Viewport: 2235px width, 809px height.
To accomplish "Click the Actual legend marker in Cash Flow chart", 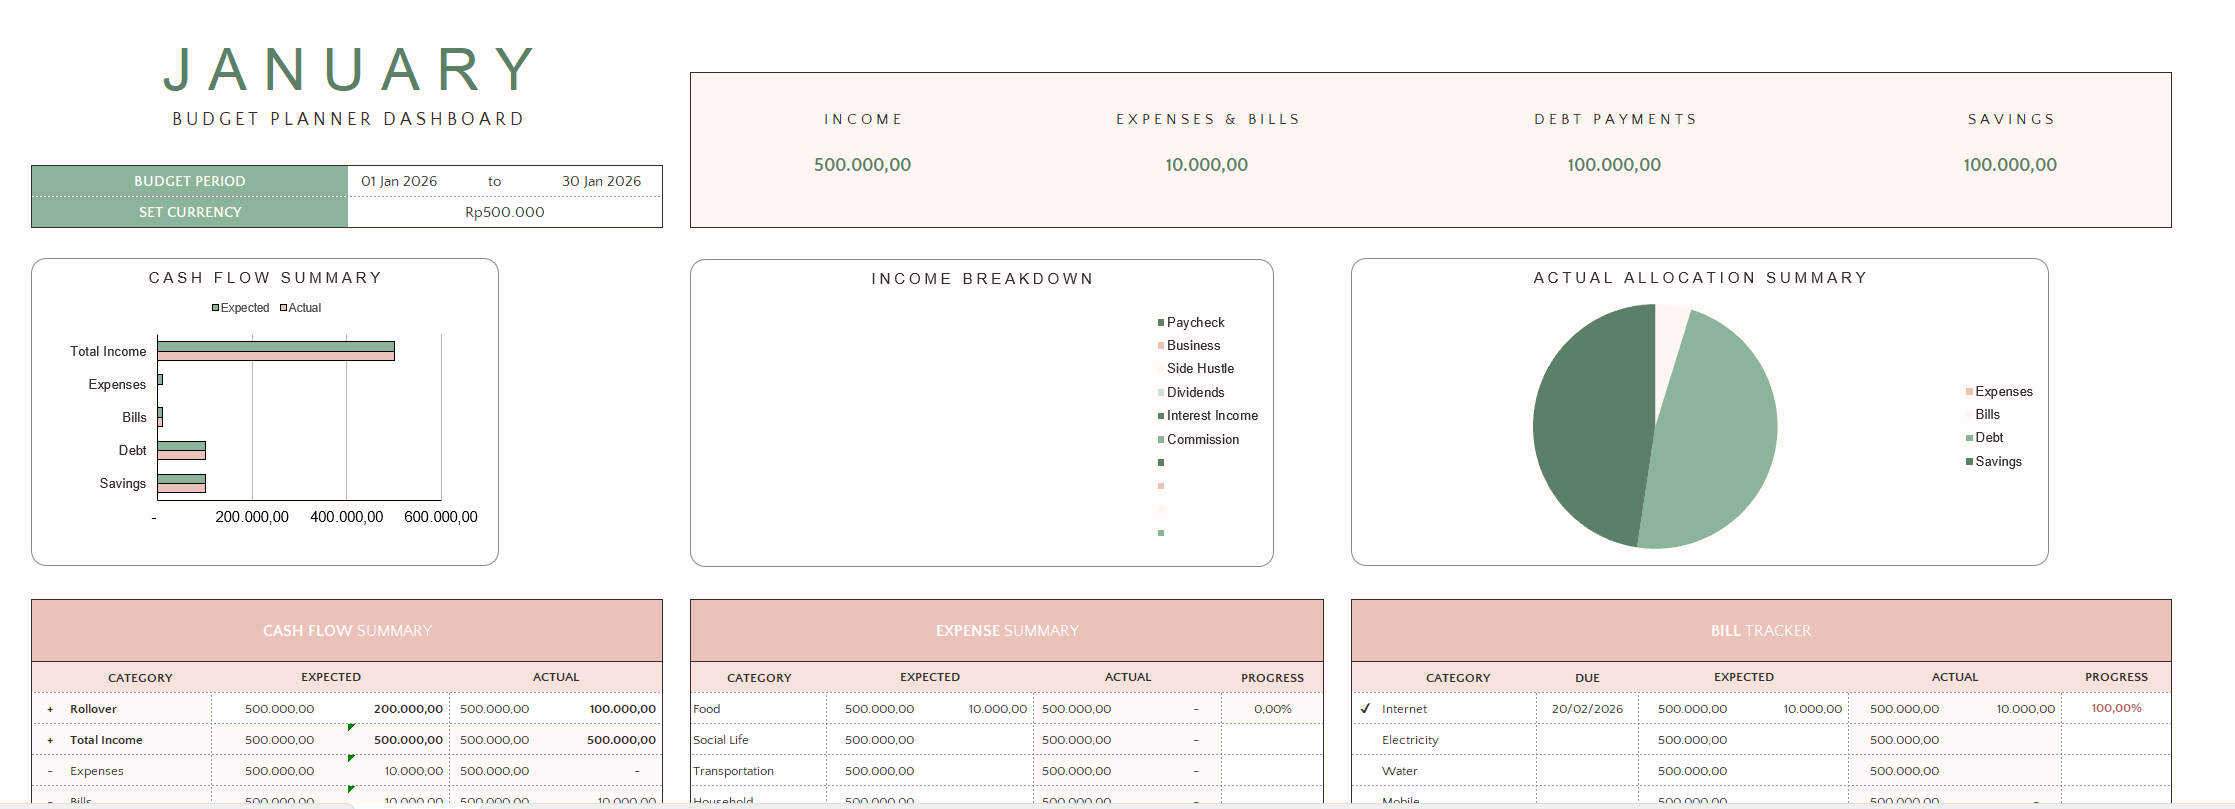I will click(283, 308).
